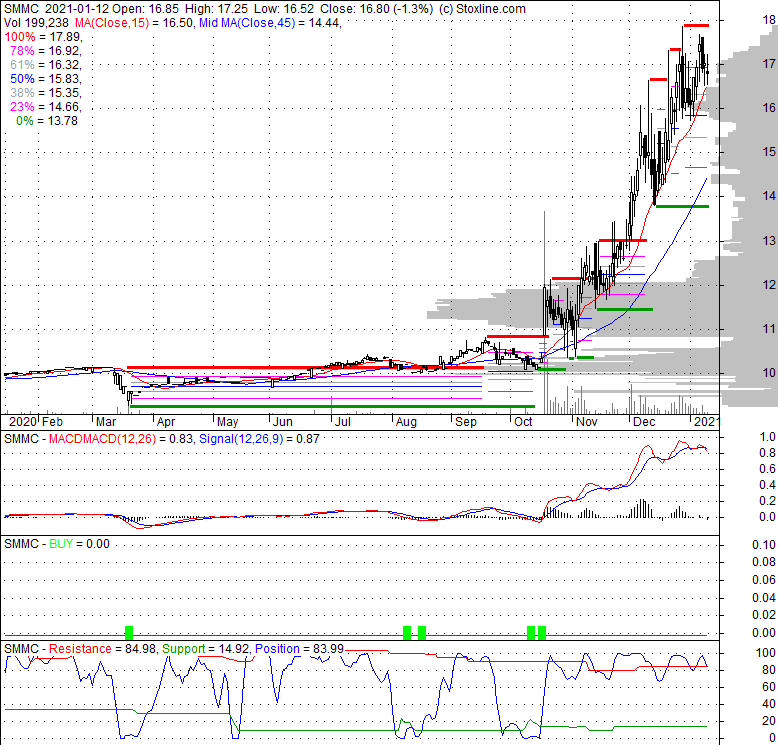Click the red resistance line near 17.89

click(696, 25)
